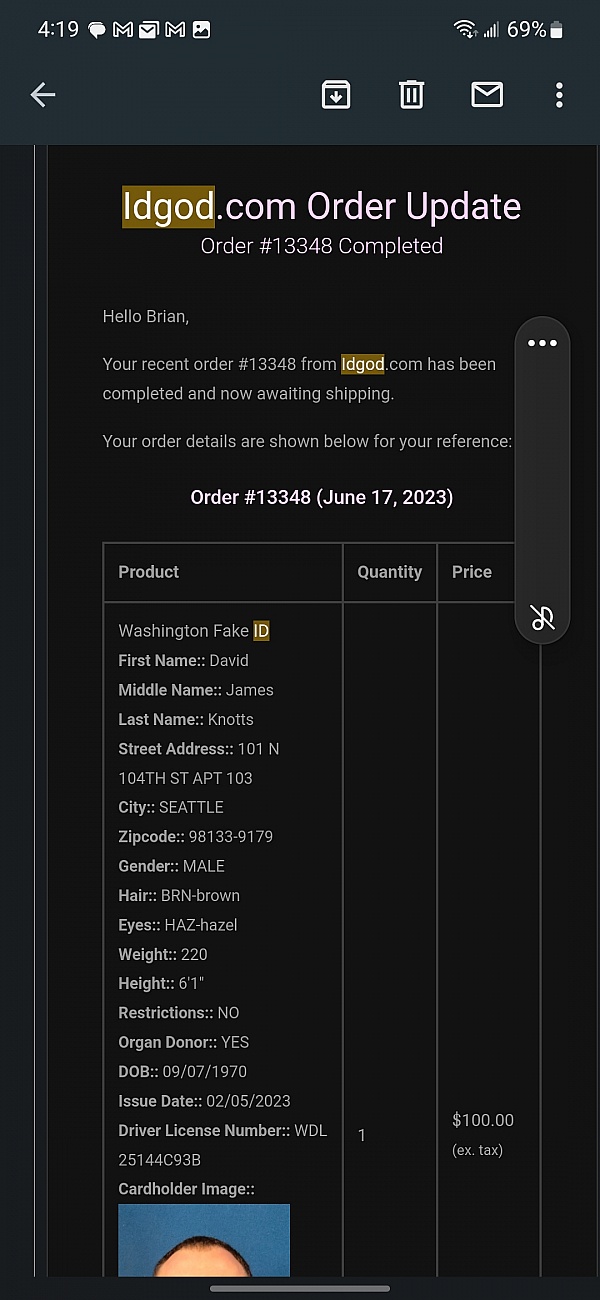Archive this email with the archive icon
Screen dimensions: 600x1300
tap(336, 95)
